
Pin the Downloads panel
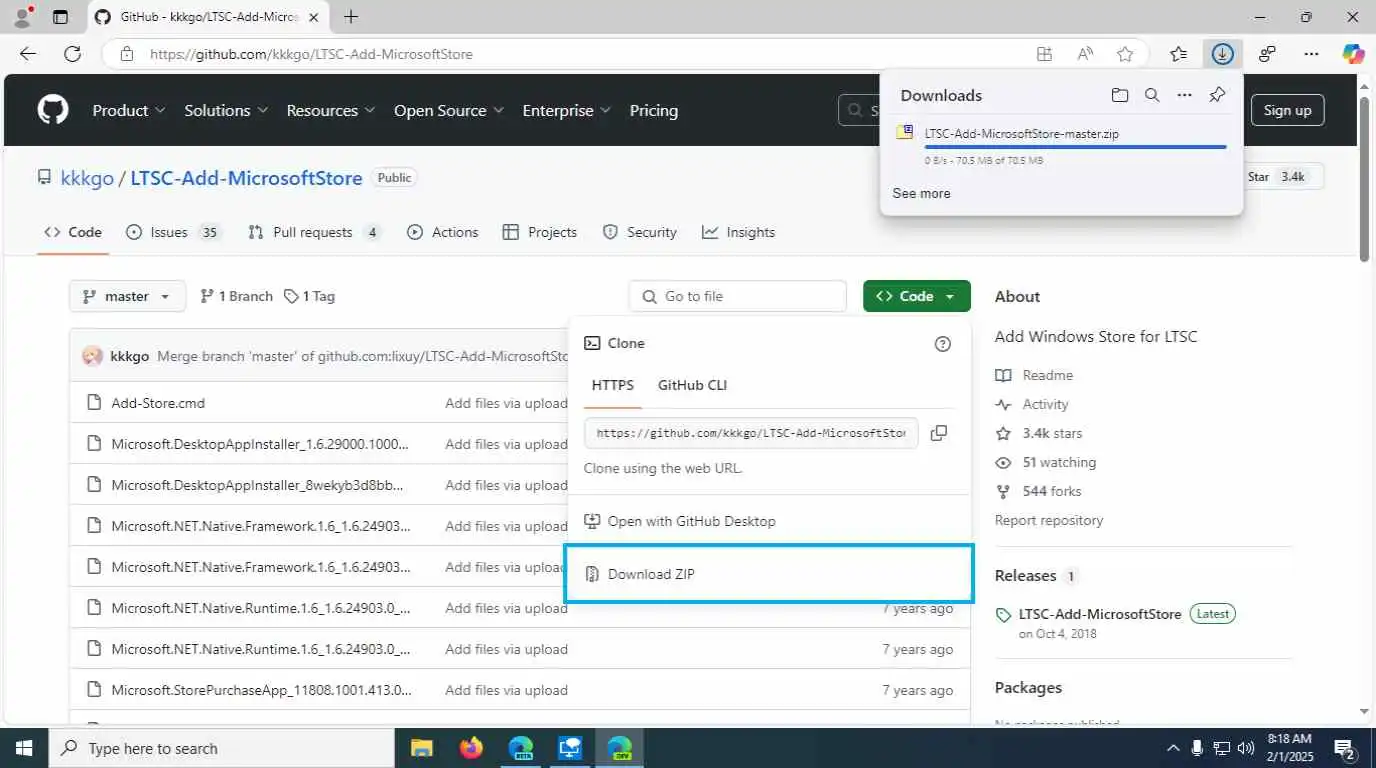1217,95
